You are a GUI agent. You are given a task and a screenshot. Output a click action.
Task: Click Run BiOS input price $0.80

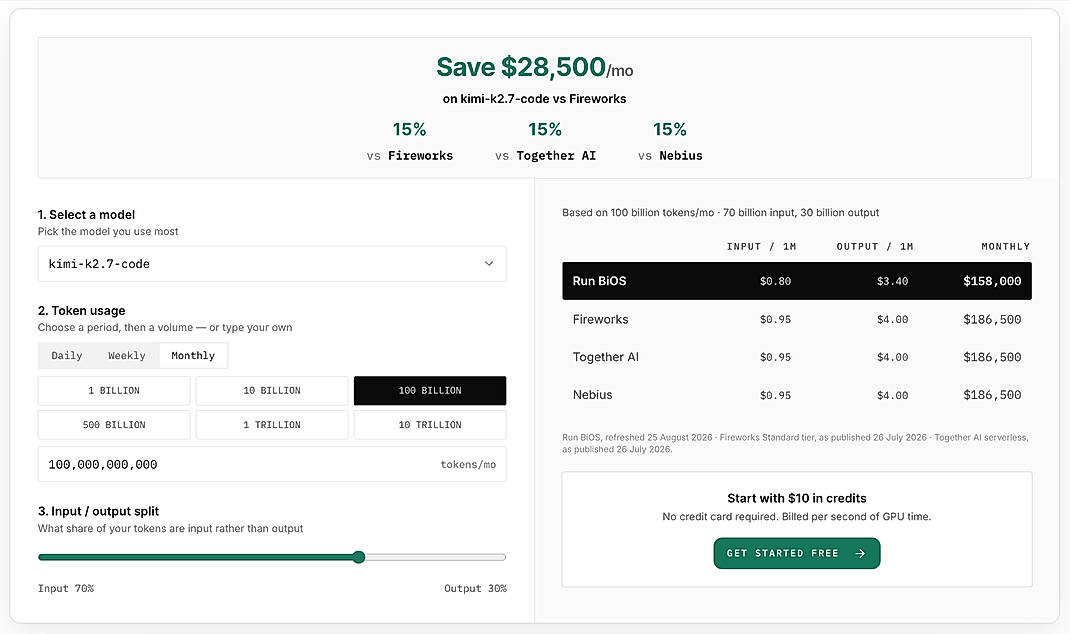coord(775,281)
